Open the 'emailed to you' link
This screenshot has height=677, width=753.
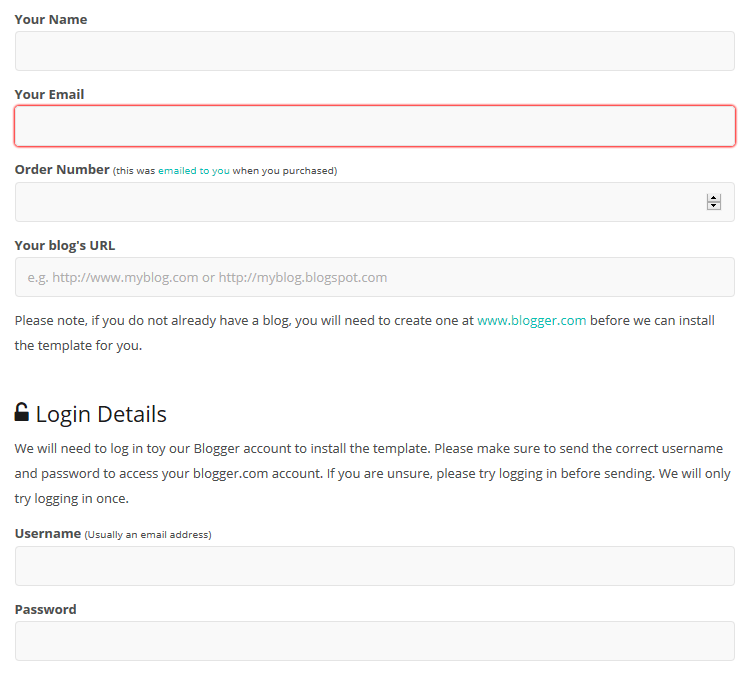coord(194,170)
